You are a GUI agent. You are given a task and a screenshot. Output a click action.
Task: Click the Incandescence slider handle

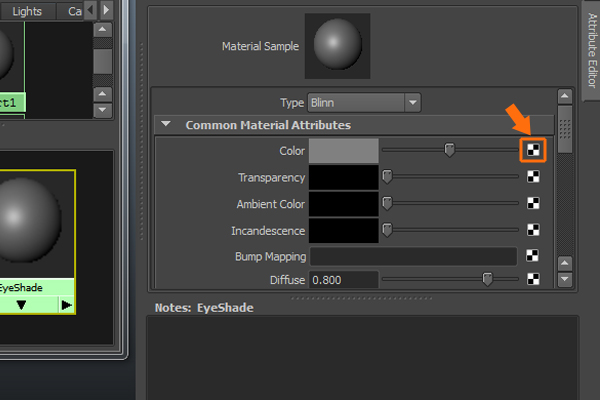387,230
